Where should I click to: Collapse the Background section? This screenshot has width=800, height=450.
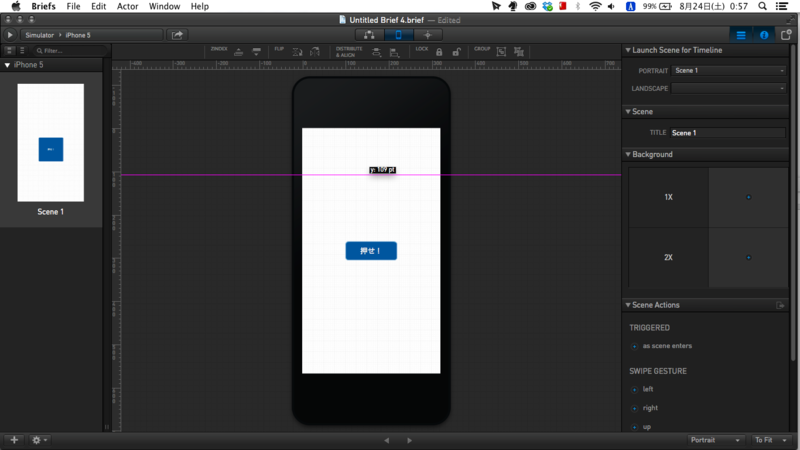click(x=628, y=154)
